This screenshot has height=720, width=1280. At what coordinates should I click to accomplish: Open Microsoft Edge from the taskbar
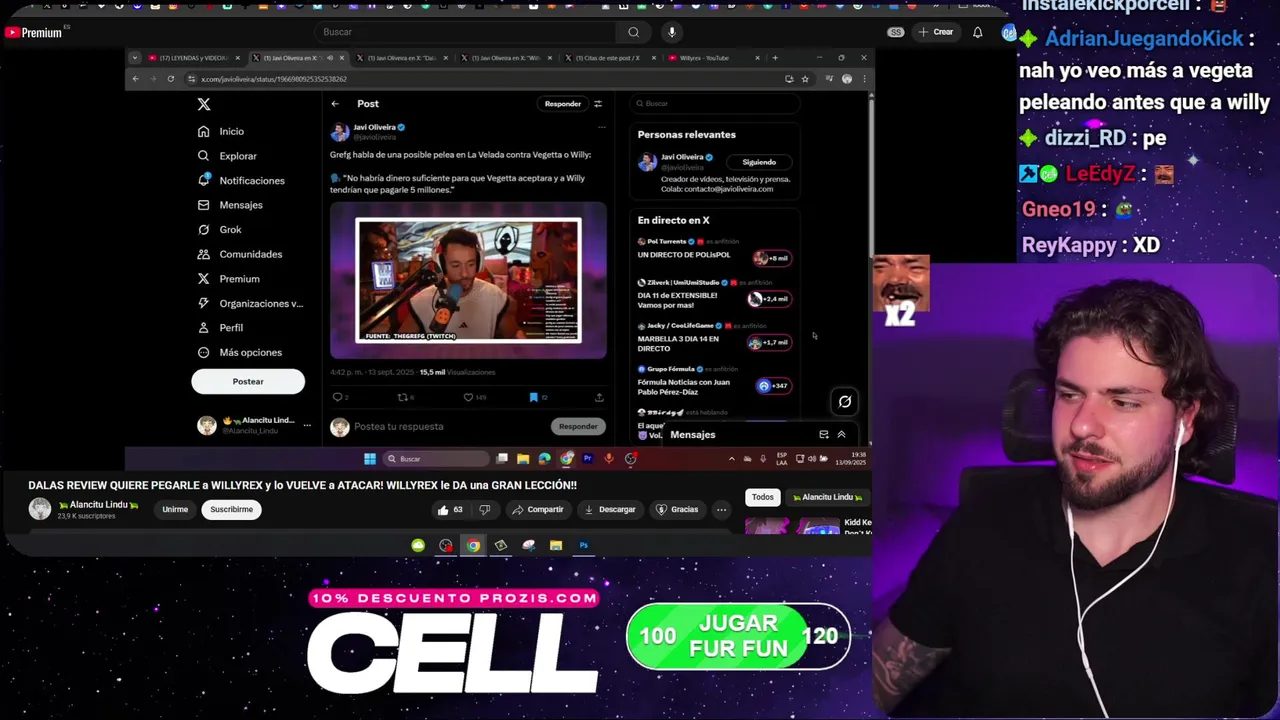[x=544, y=459]
